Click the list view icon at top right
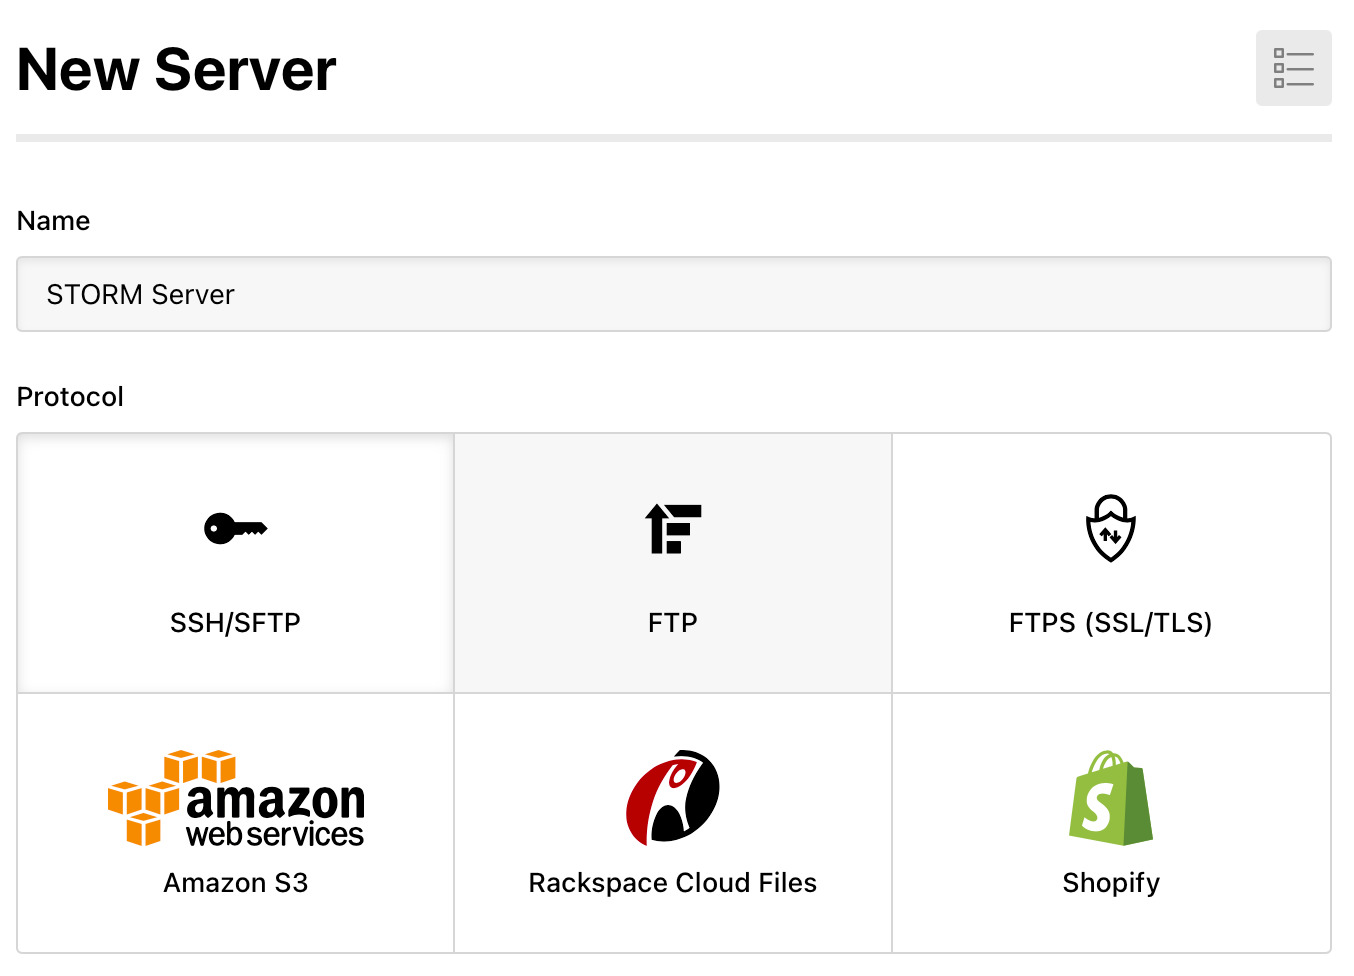Viewport: 1354px width, 976px height. point(1293,68)
